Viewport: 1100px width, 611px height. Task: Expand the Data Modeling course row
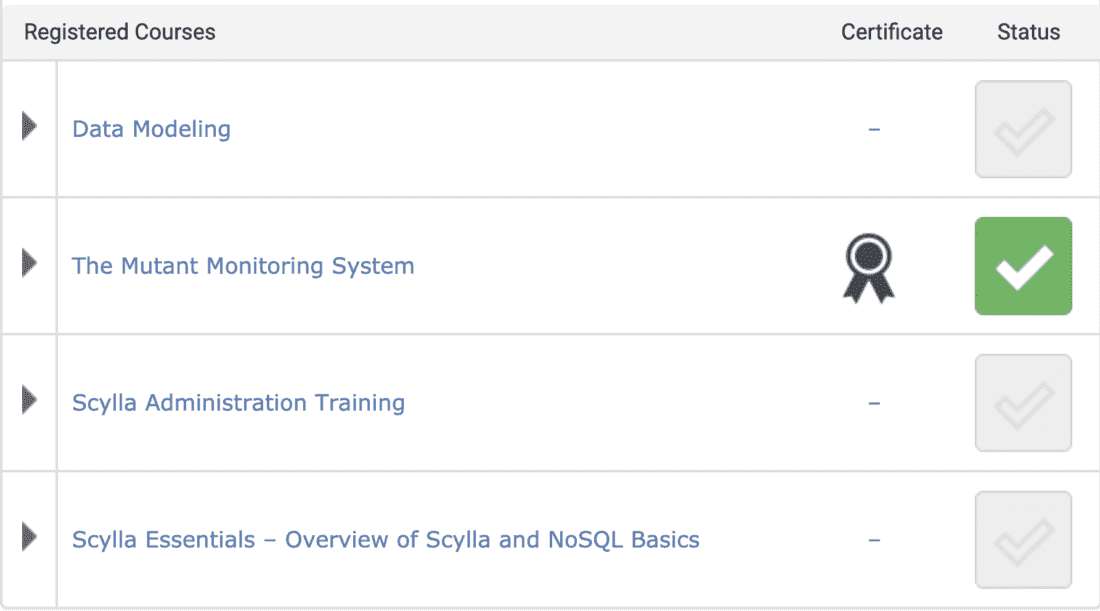(x=29, y=127)
